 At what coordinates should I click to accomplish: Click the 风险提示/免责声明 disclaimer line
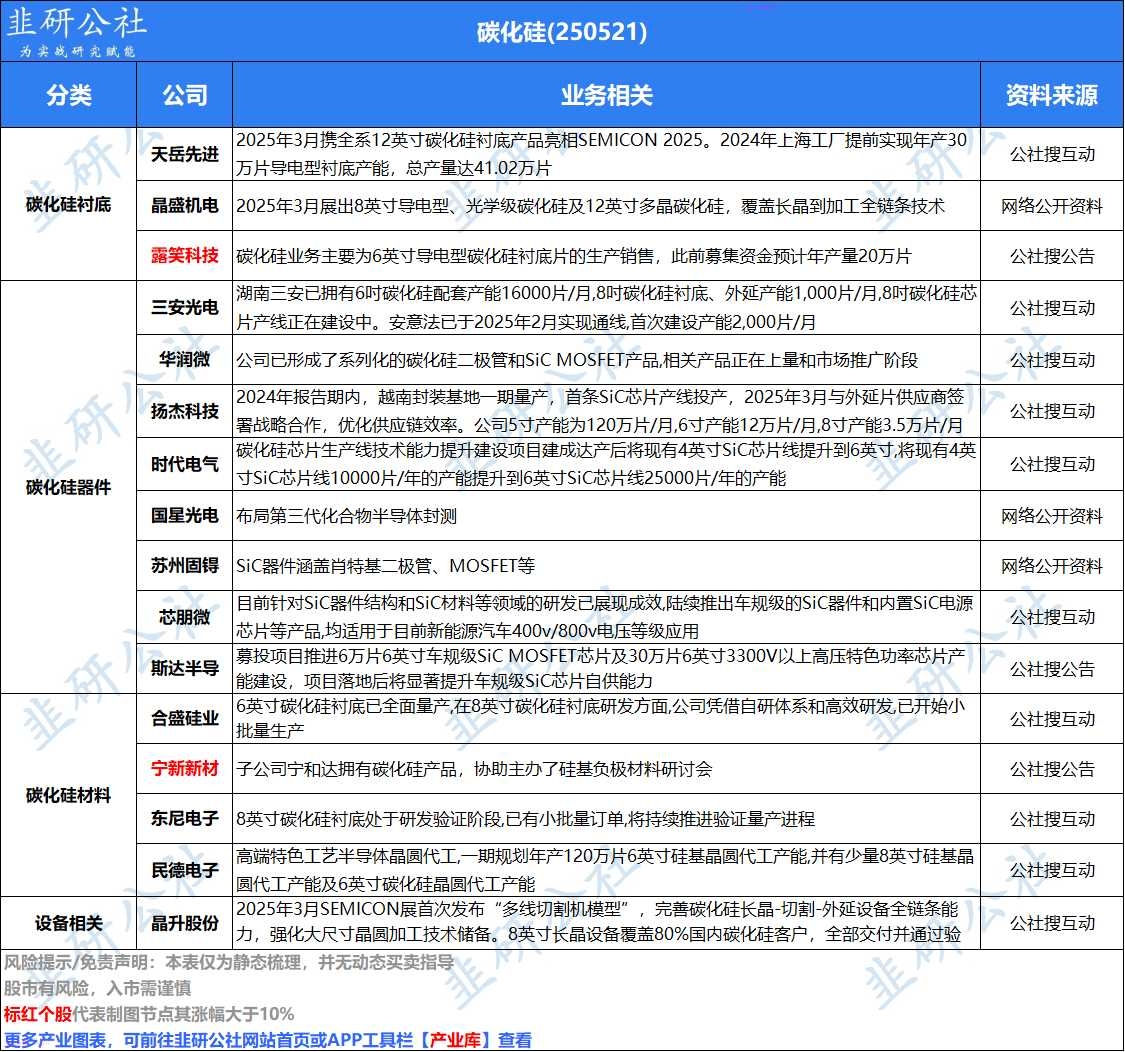[x=229, y=962]
